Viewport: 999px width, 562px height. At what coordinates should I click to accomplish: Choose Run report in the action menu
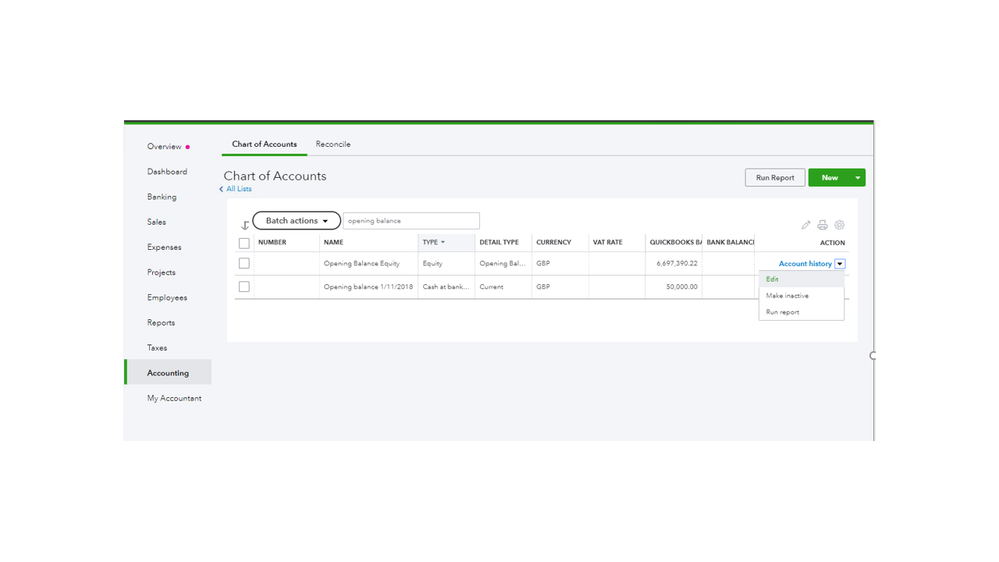click(782, 312)
